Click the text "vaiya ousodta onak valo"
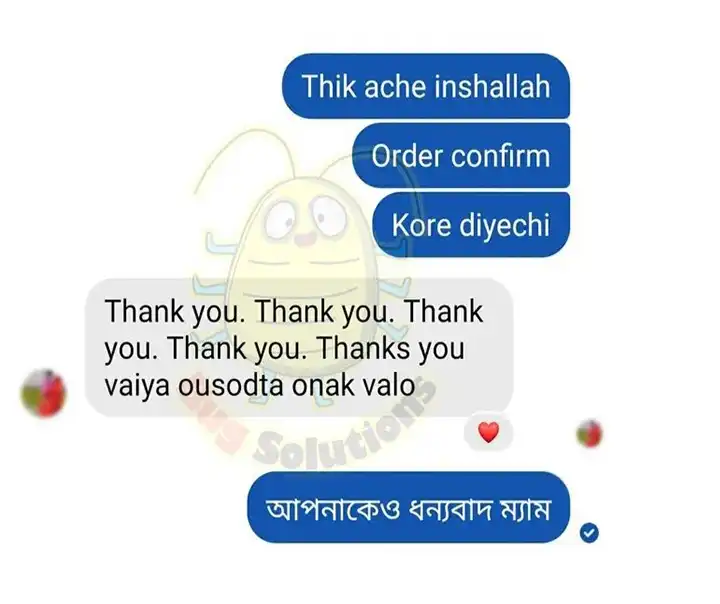 pyautogui.click(x=260, y=385)
